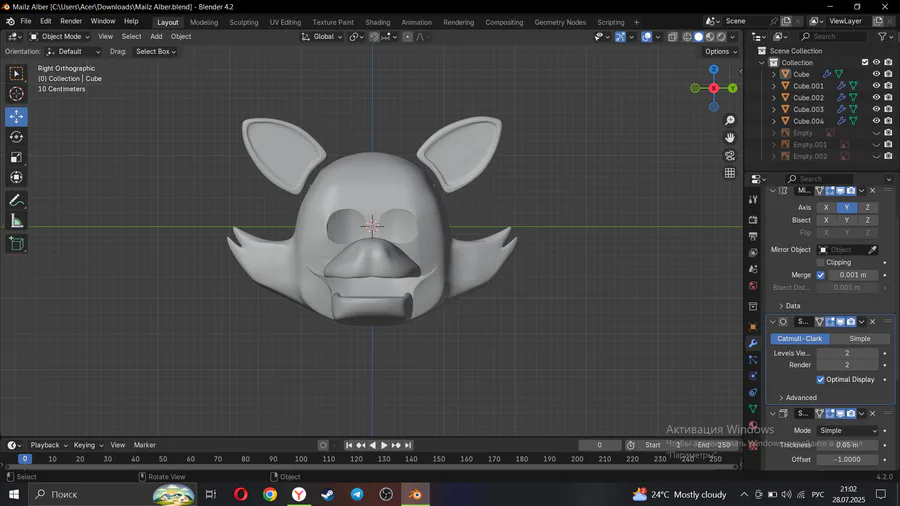Select the Select Box tool in toolbar
Image resolution: width=900 pixels, height=506 pixels.
click(x=16, y=73)
